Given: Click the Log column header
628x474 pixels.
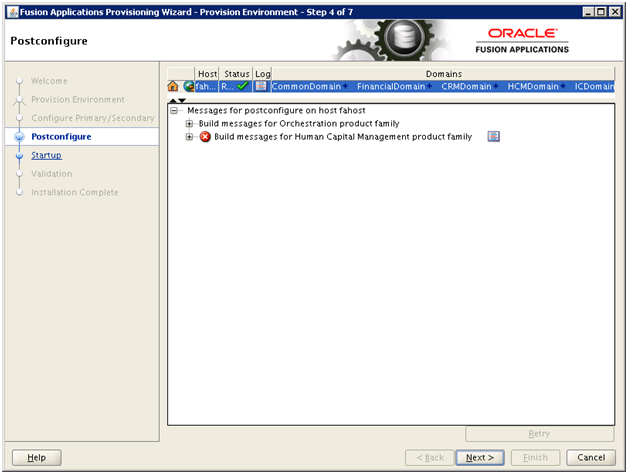Looking at the screenshot, I should [x=263, y=74].
